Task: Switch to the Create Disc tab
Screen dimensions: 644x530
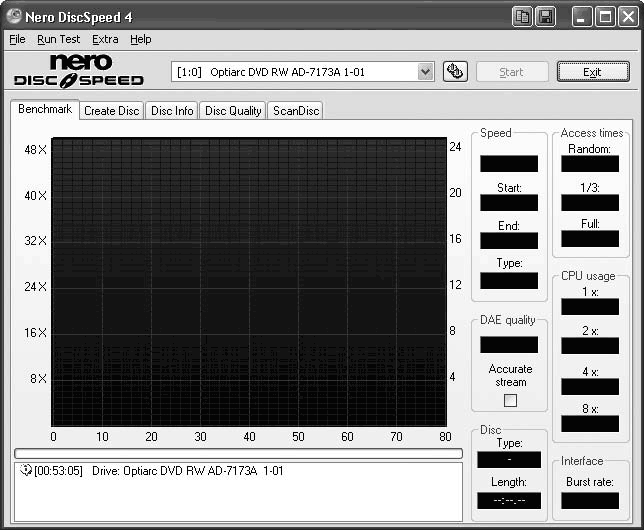Action: (x=112, y=111)
